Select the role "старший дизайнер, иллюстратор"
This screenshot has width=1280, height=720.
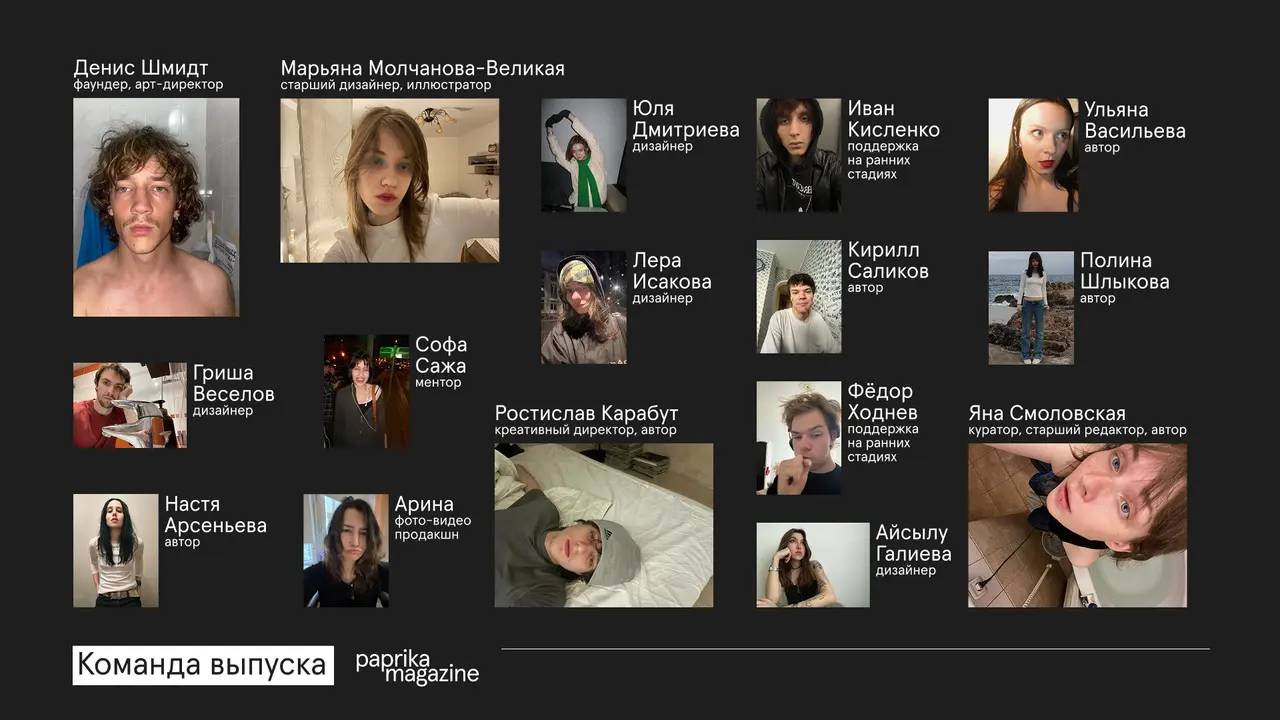click(386, 86)
